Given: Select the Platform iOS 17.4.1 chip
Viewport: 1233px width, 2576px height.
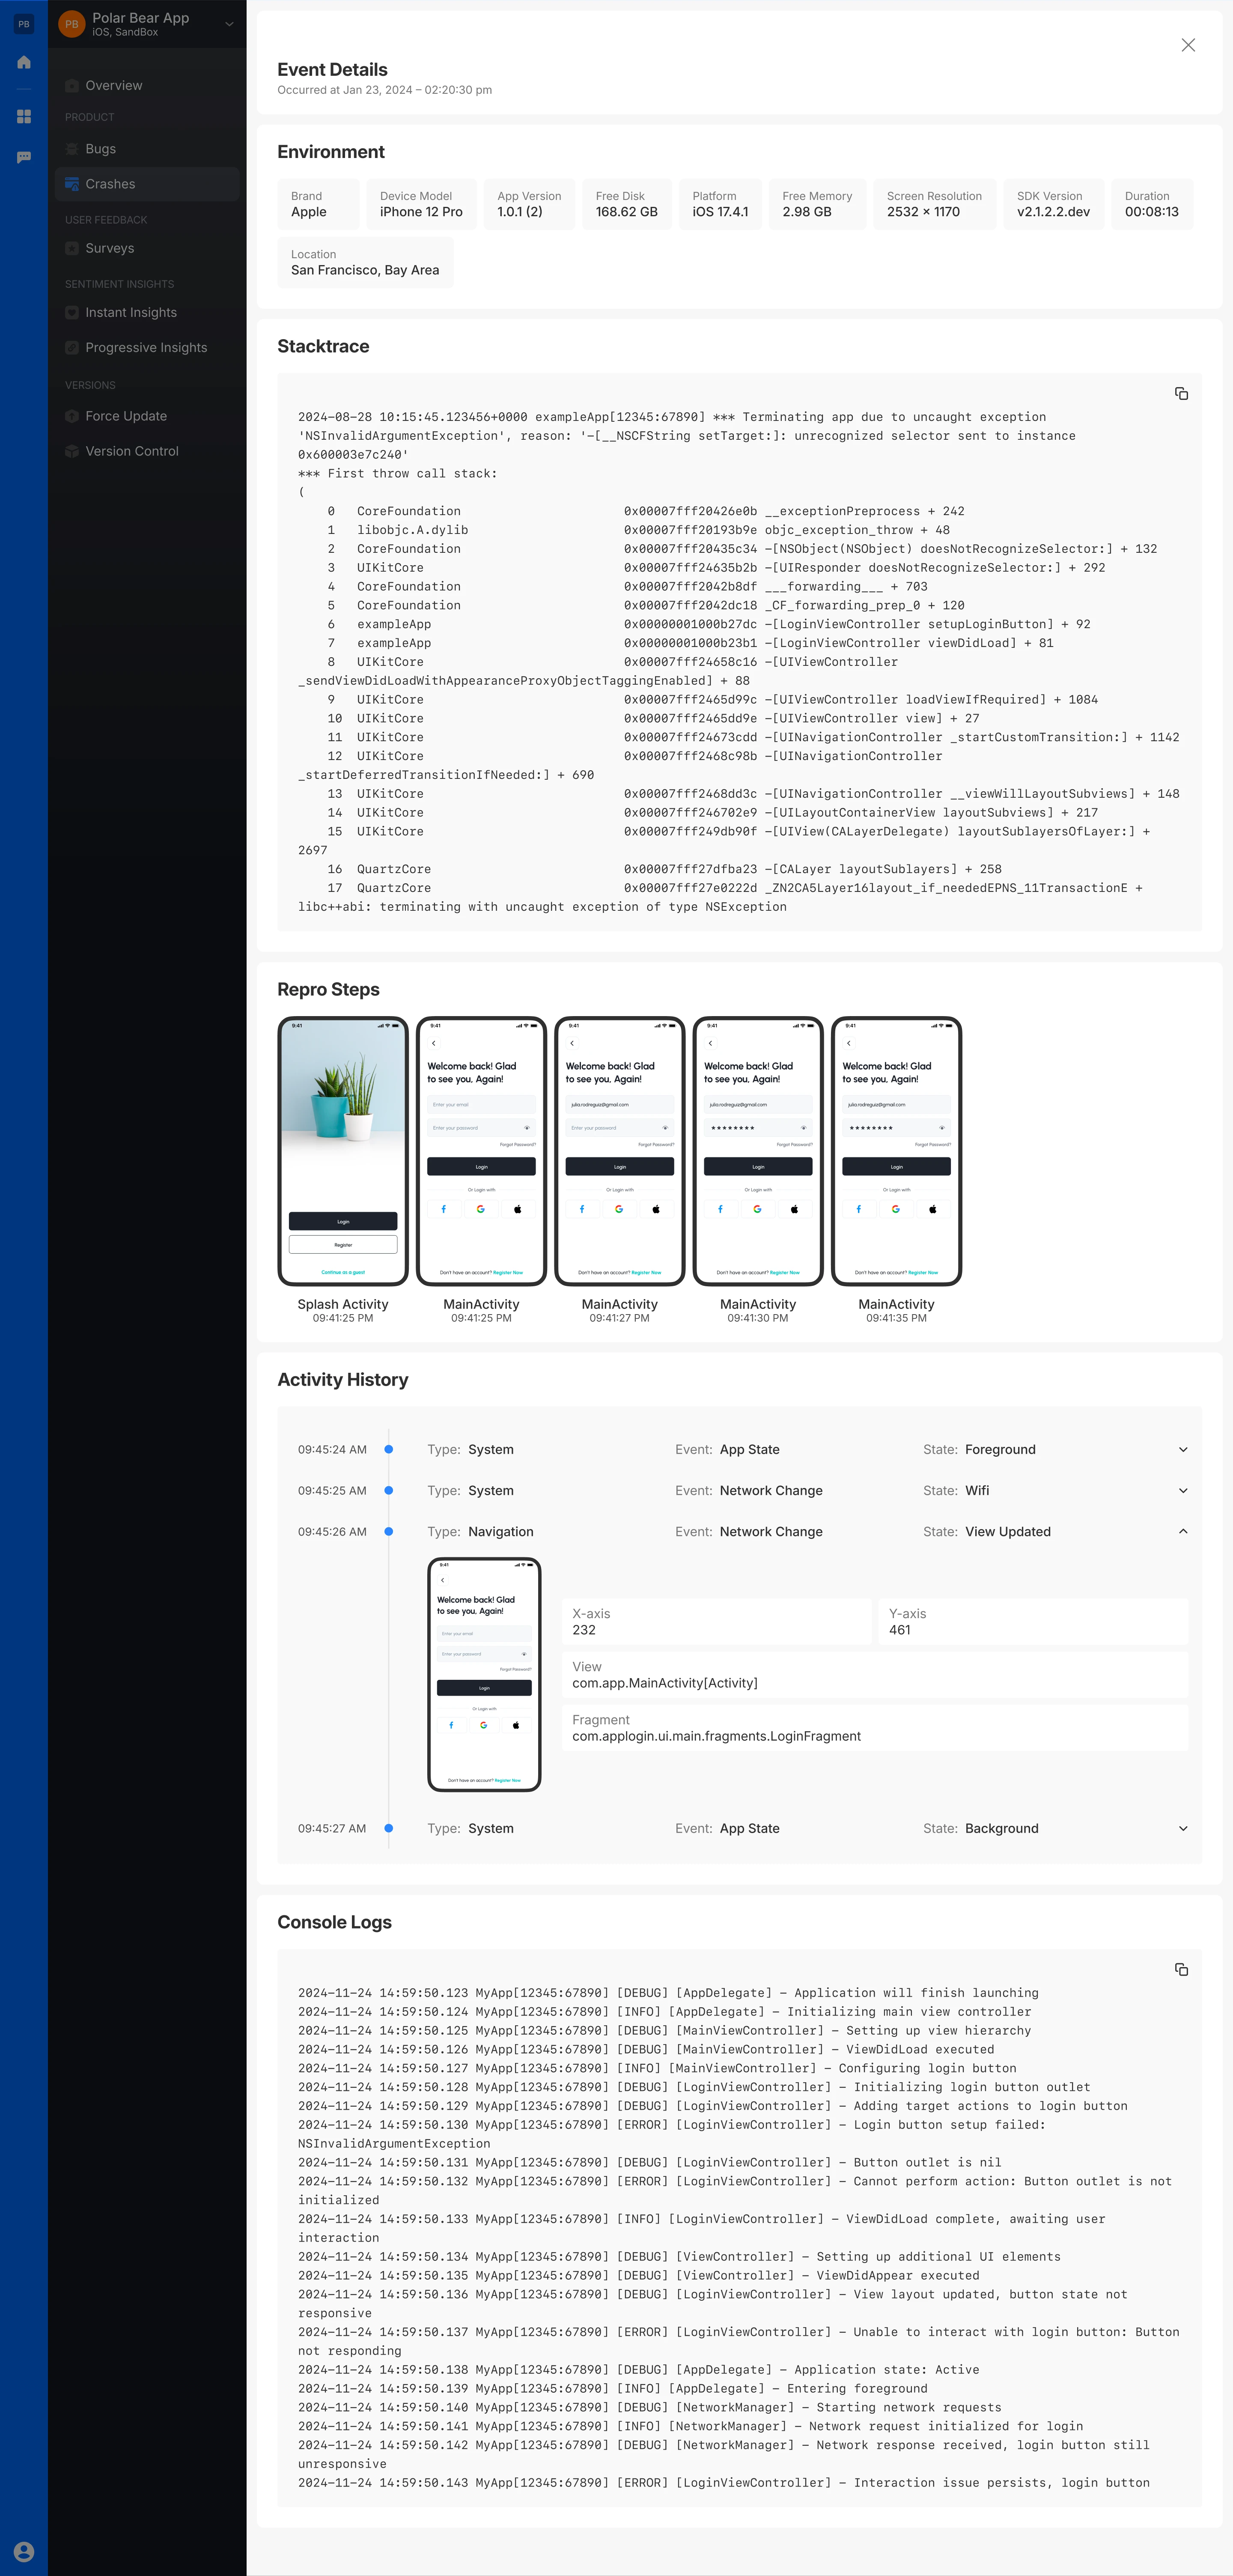Looking at the screenshot, I should [720, 204].
